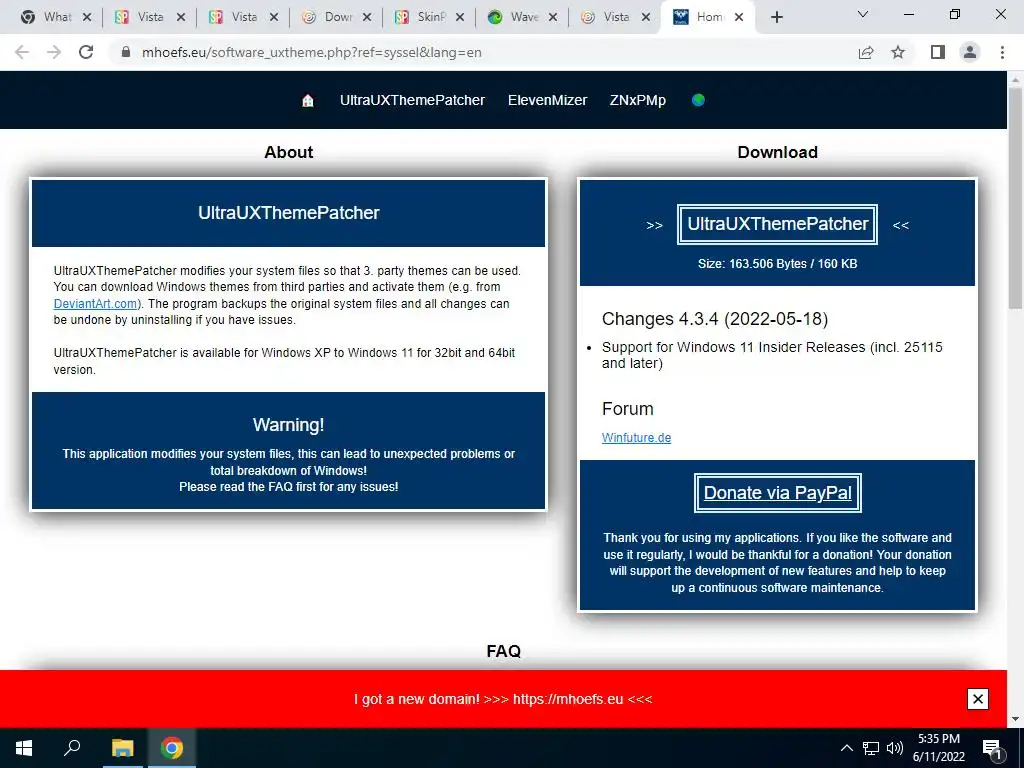Open taskbar search magnifier

coord(72,748)
